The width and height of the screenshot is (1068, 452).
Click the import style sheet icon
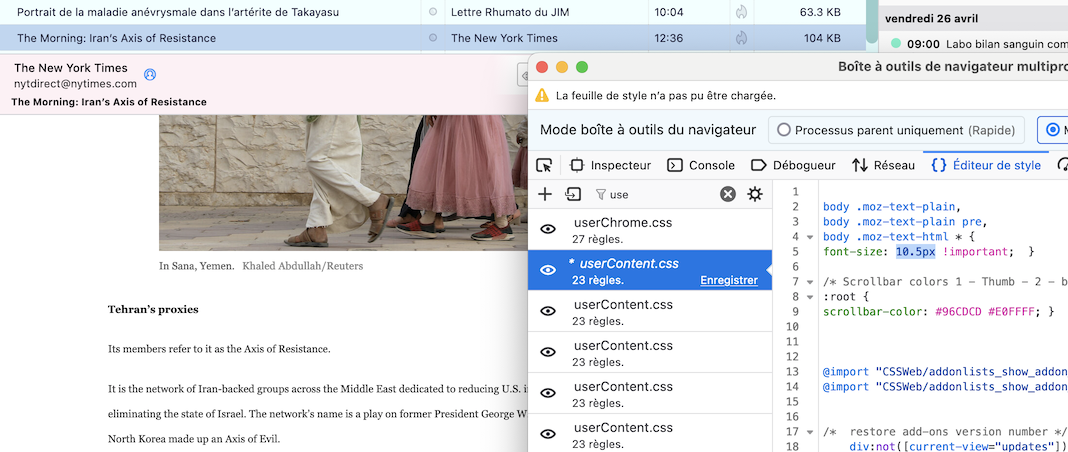point(573,194)
